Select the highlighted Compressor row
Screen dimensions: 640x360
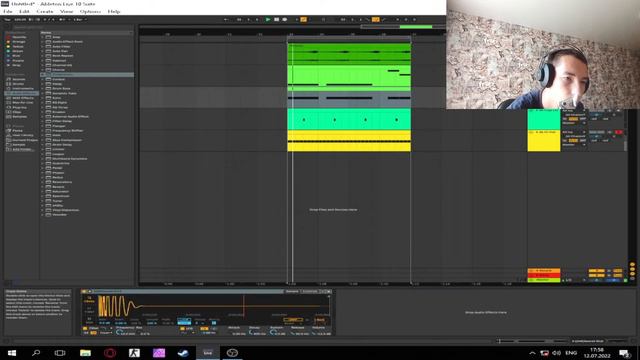(87, 75)
